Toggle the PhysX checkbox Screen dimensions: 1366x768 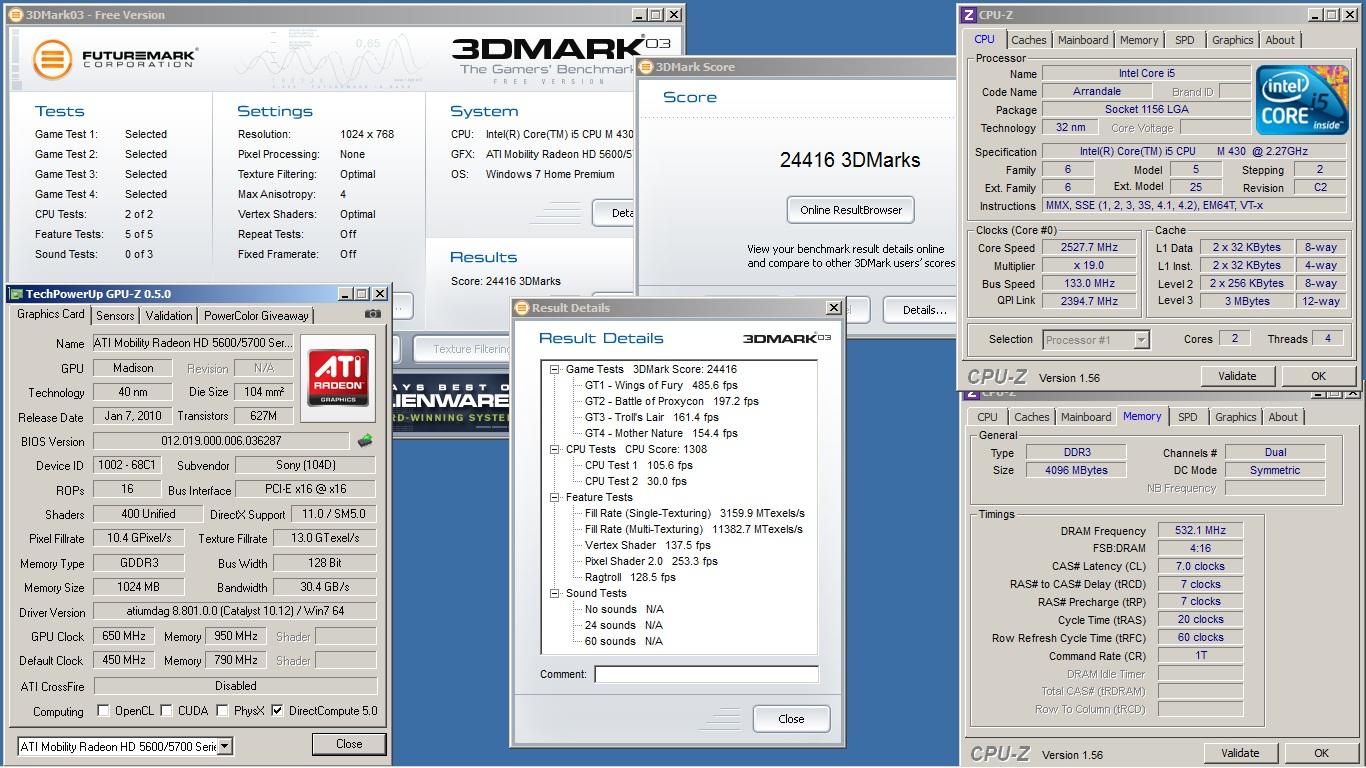pyautogui.click(x=222, y=711)
